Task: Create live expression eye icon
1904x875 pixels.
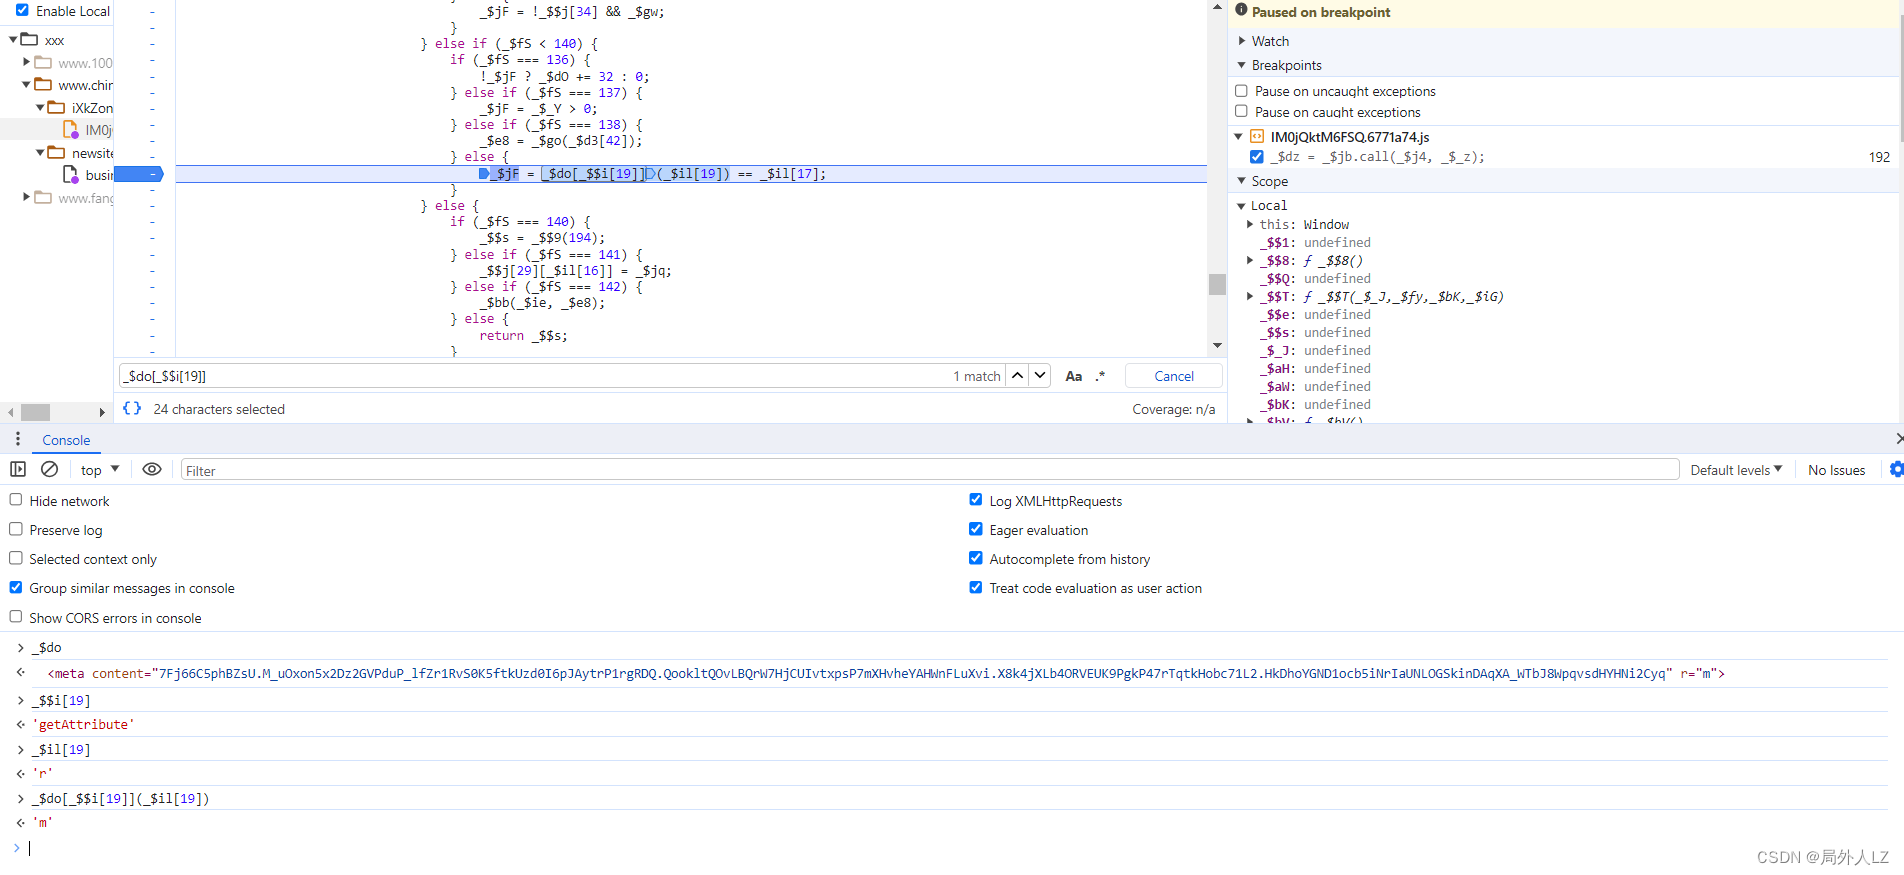Action: click(152, 469)
